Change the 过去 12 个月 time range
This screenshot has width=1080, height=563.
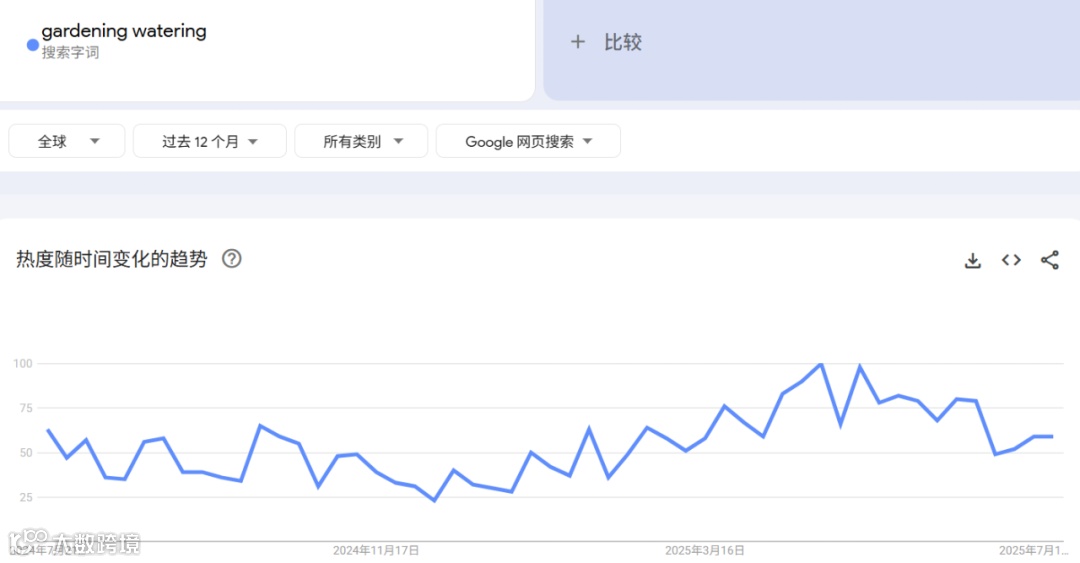[209, 141]
